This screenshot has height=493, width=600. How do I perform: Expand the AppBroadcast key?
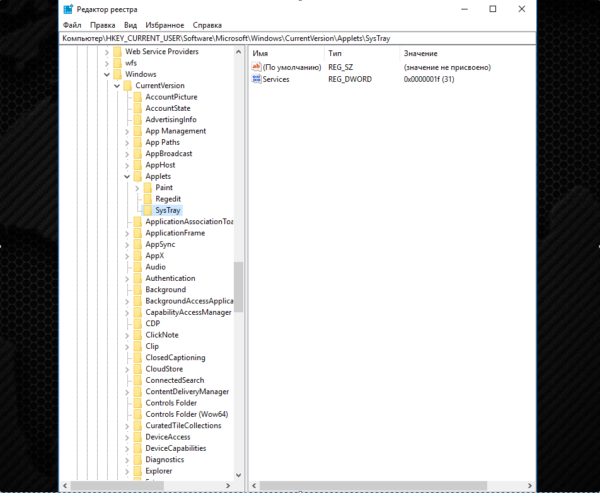click(x=127, y=154)
